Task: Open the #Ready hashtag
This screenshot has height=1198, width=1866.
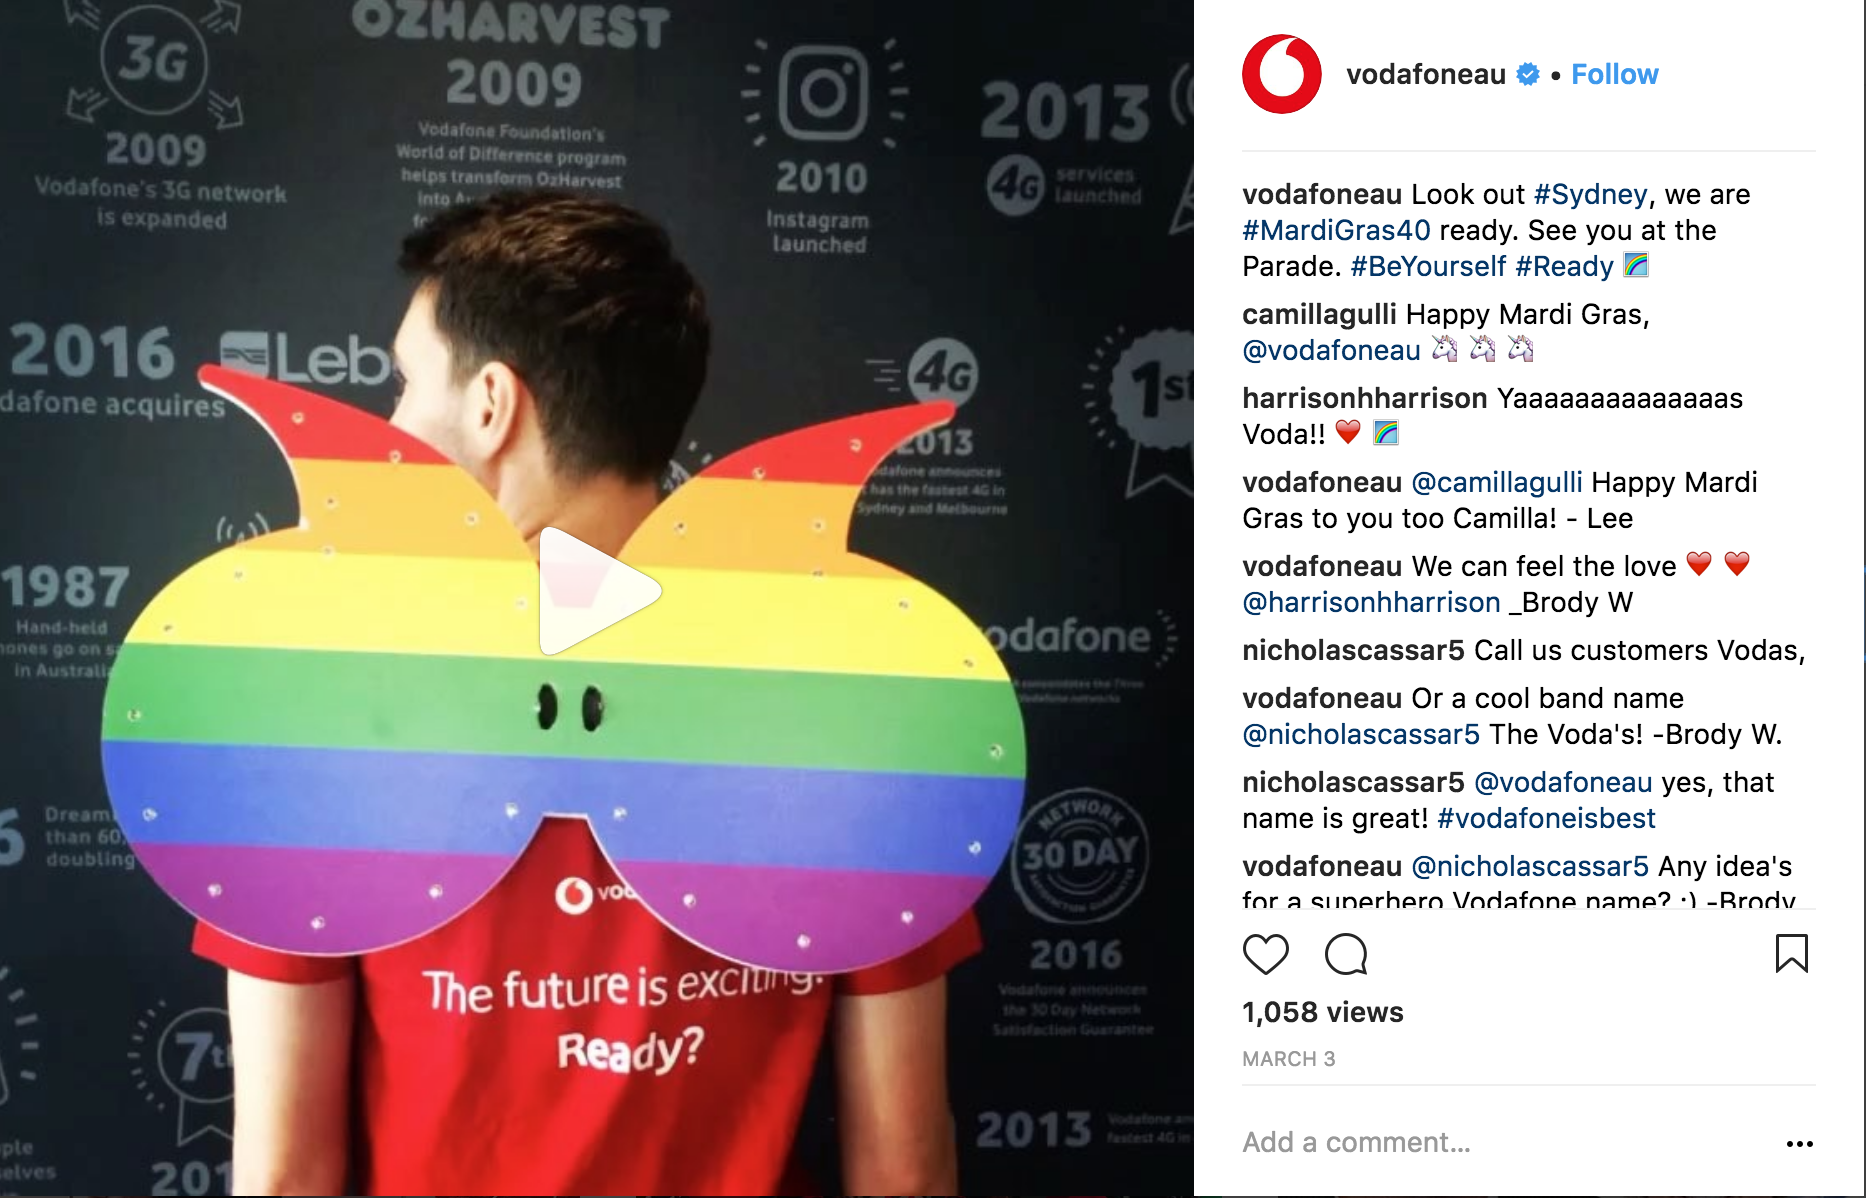Action: [x=1564, y=266]
